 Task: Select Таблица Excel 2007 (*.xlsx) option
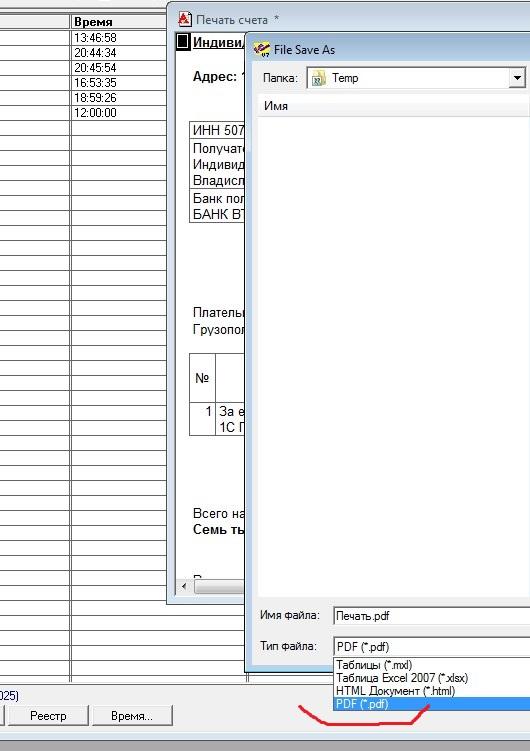click(x=402, y=678)
